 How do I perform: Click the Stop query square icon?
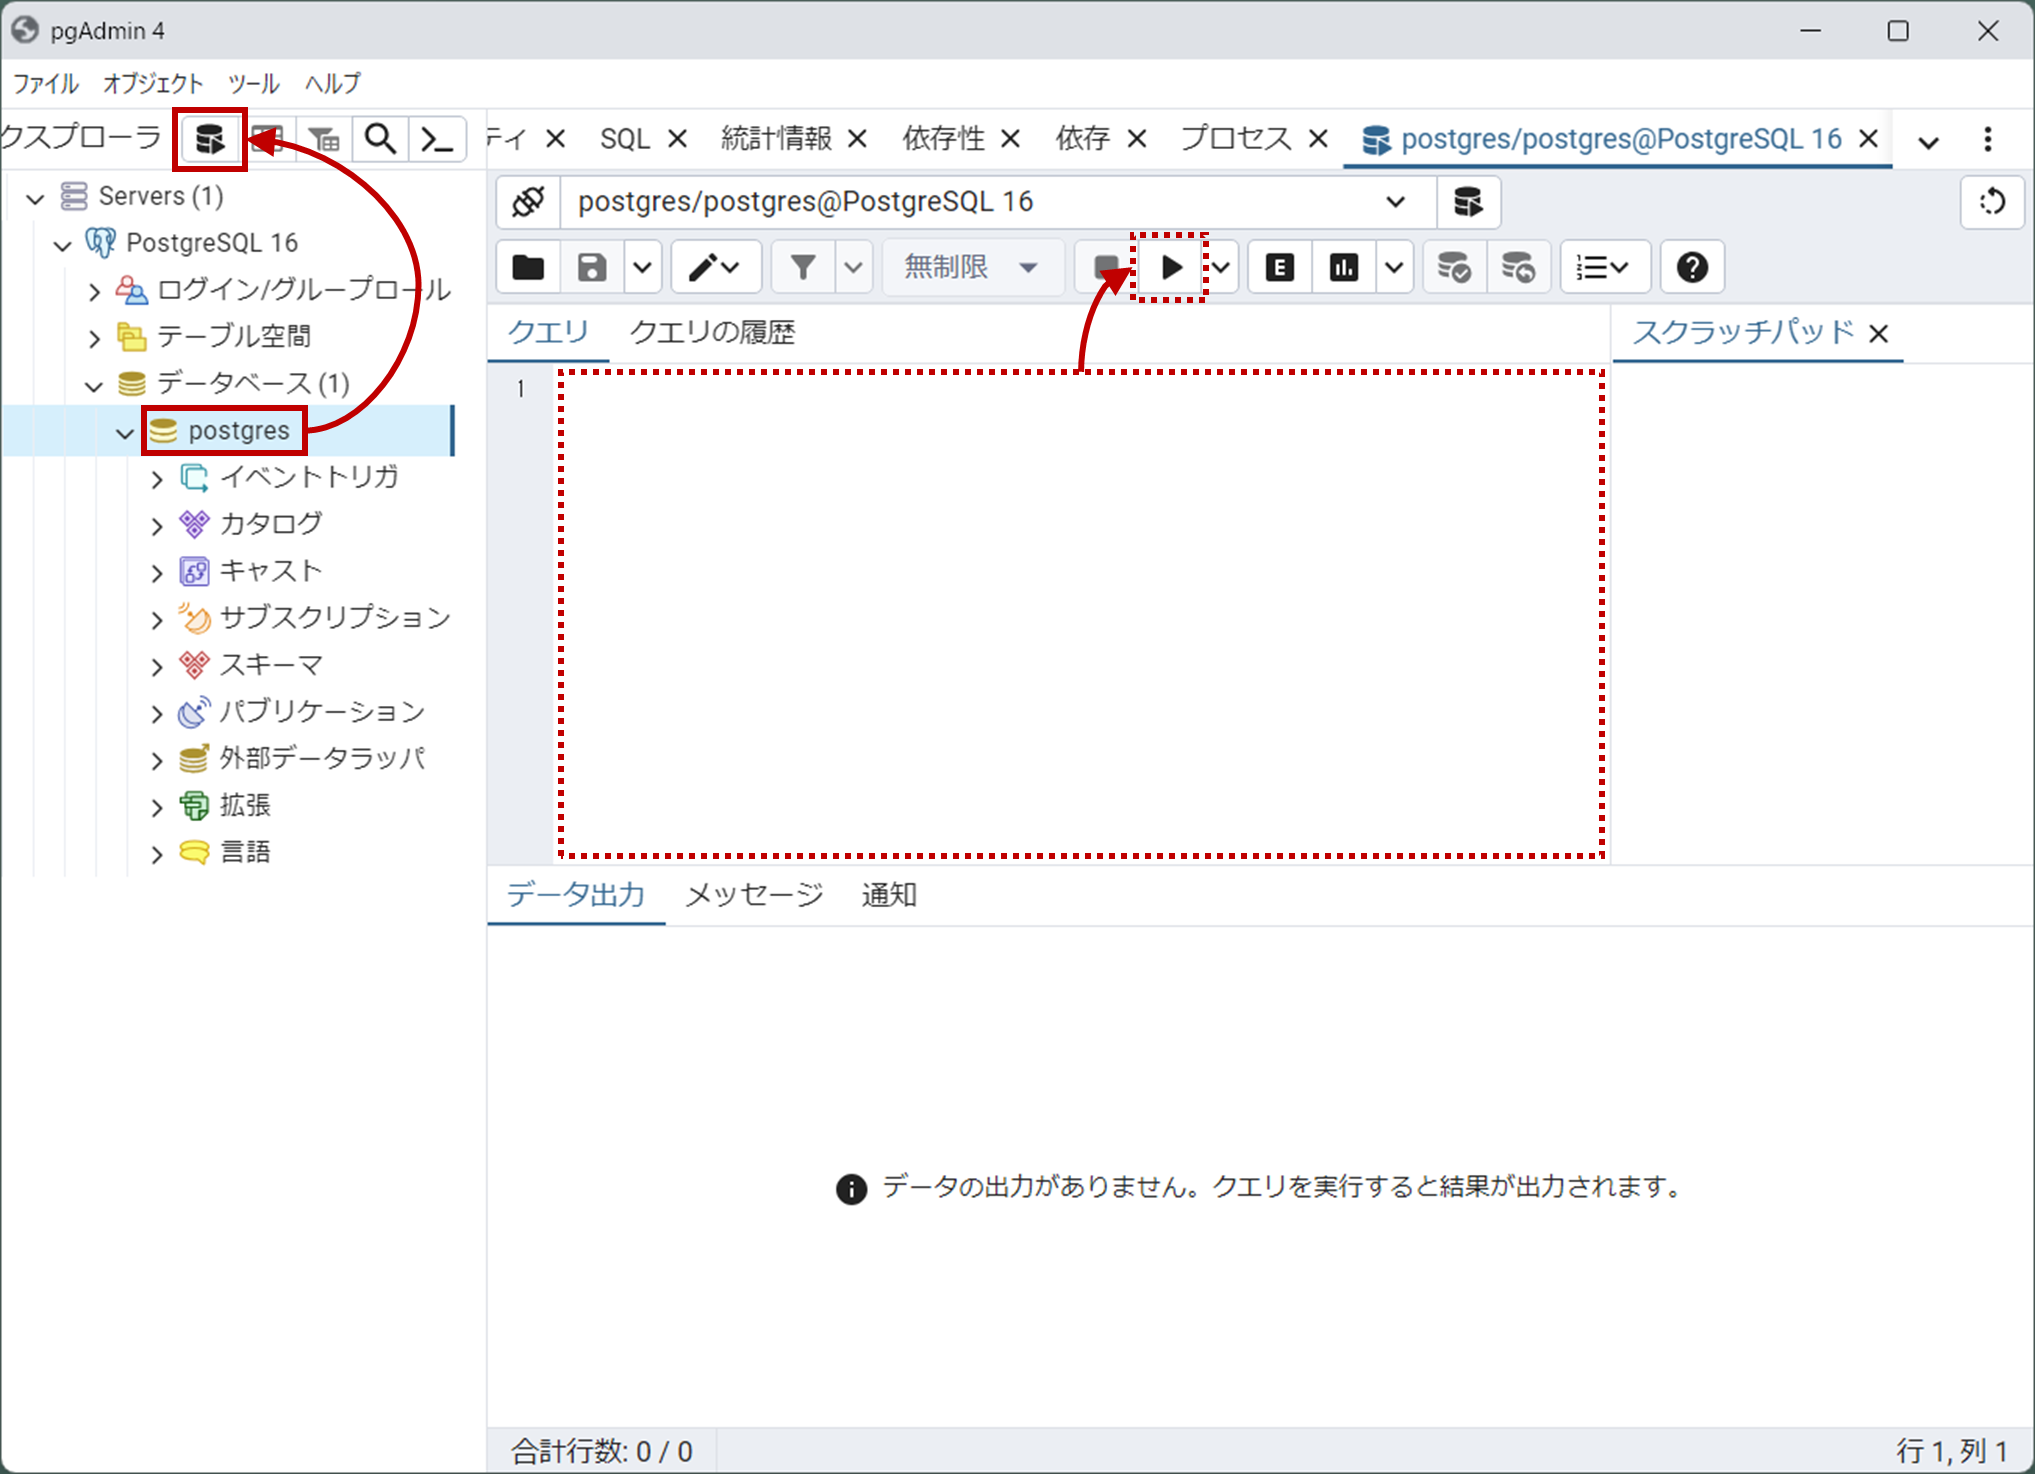tap(1105, 267)
